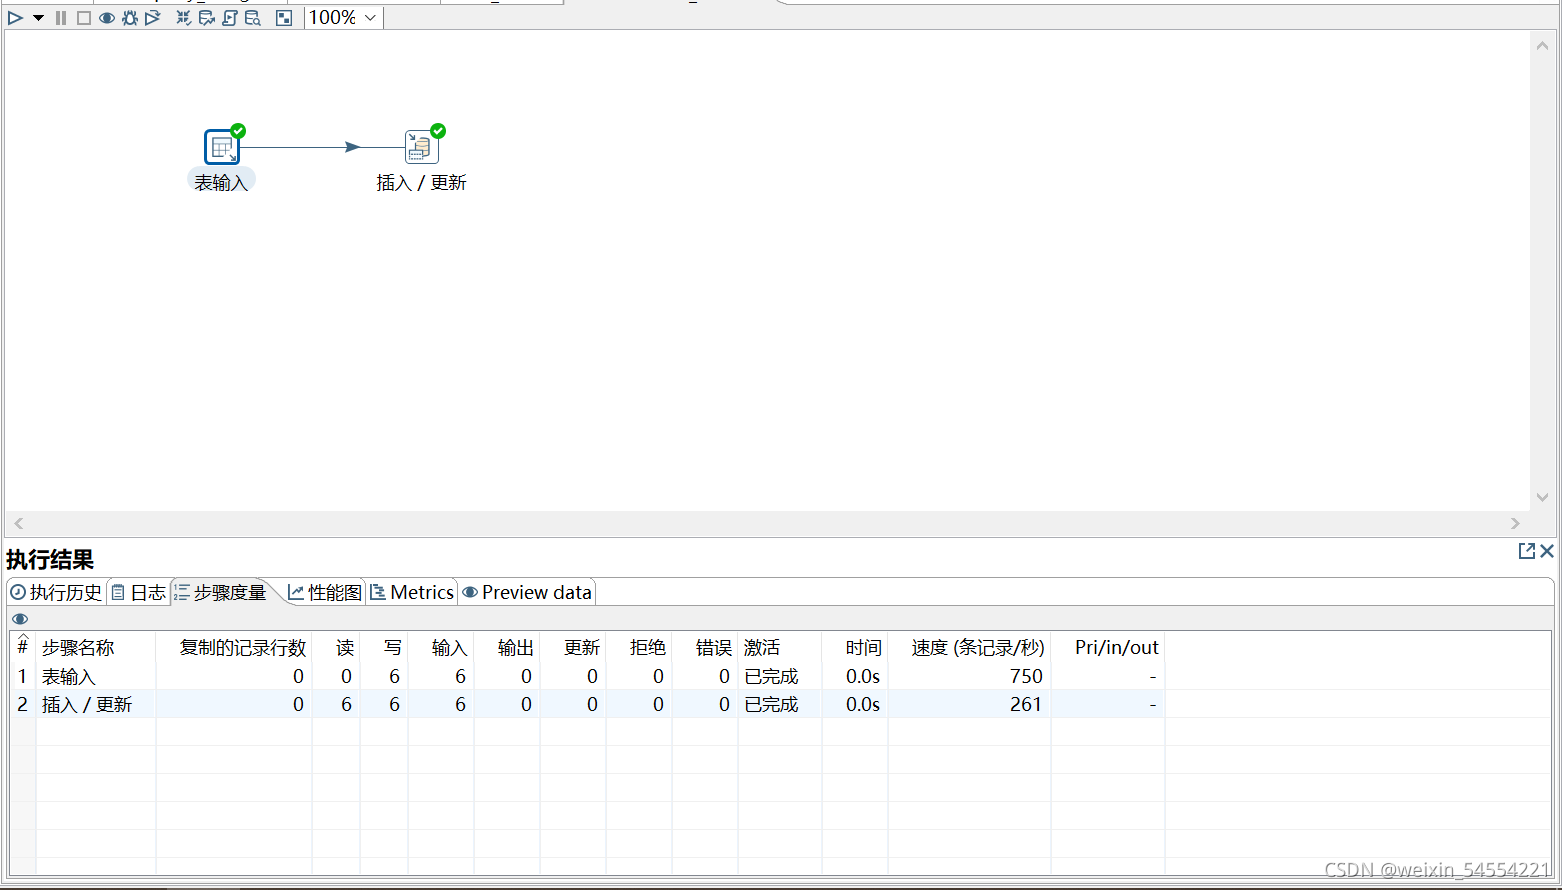Sort by the 输入 column header

click(x=441, y=647)
